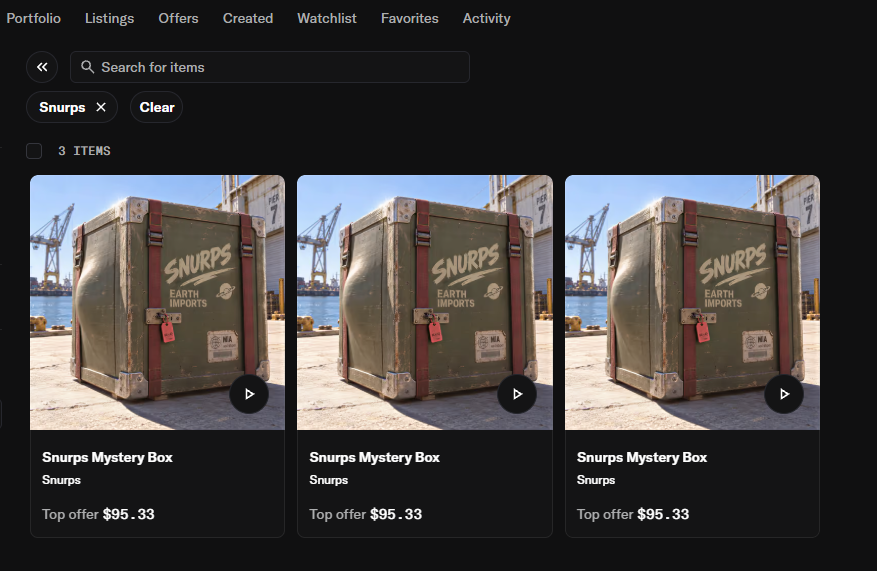Remove the Snurps filter with X icon

coord(101,107)
